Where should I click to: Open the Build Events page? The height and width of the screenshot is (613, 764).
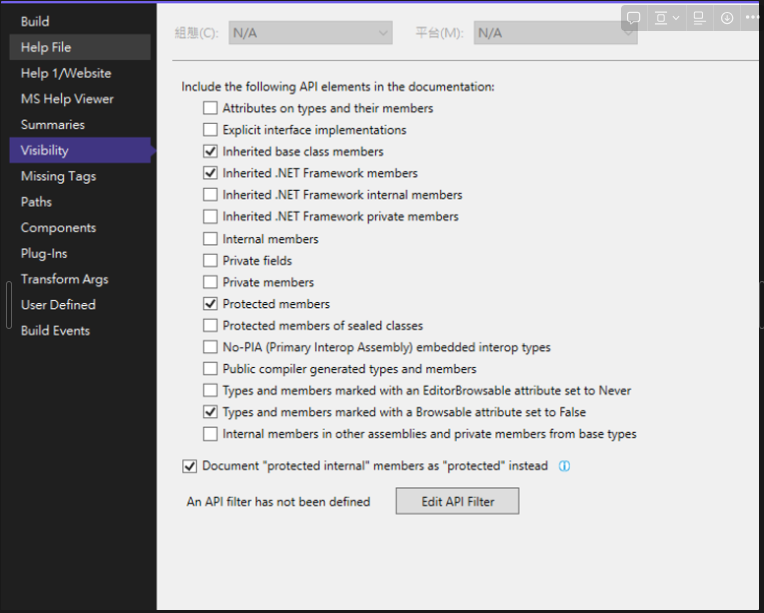coord(80,330)
